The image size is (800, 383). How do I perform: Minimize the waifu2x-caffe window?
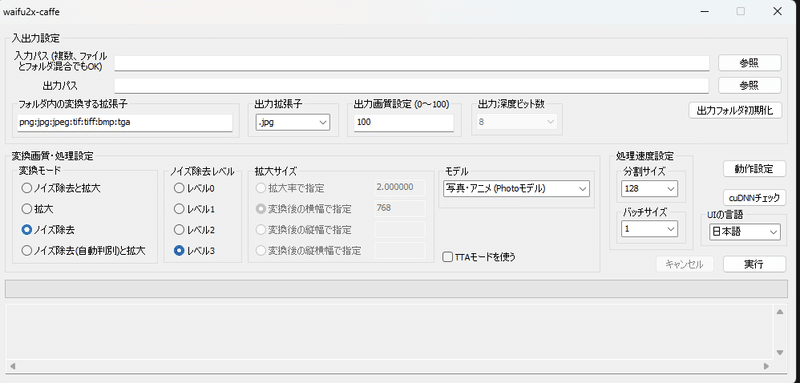pyautogui.click(x=705, y=12)
